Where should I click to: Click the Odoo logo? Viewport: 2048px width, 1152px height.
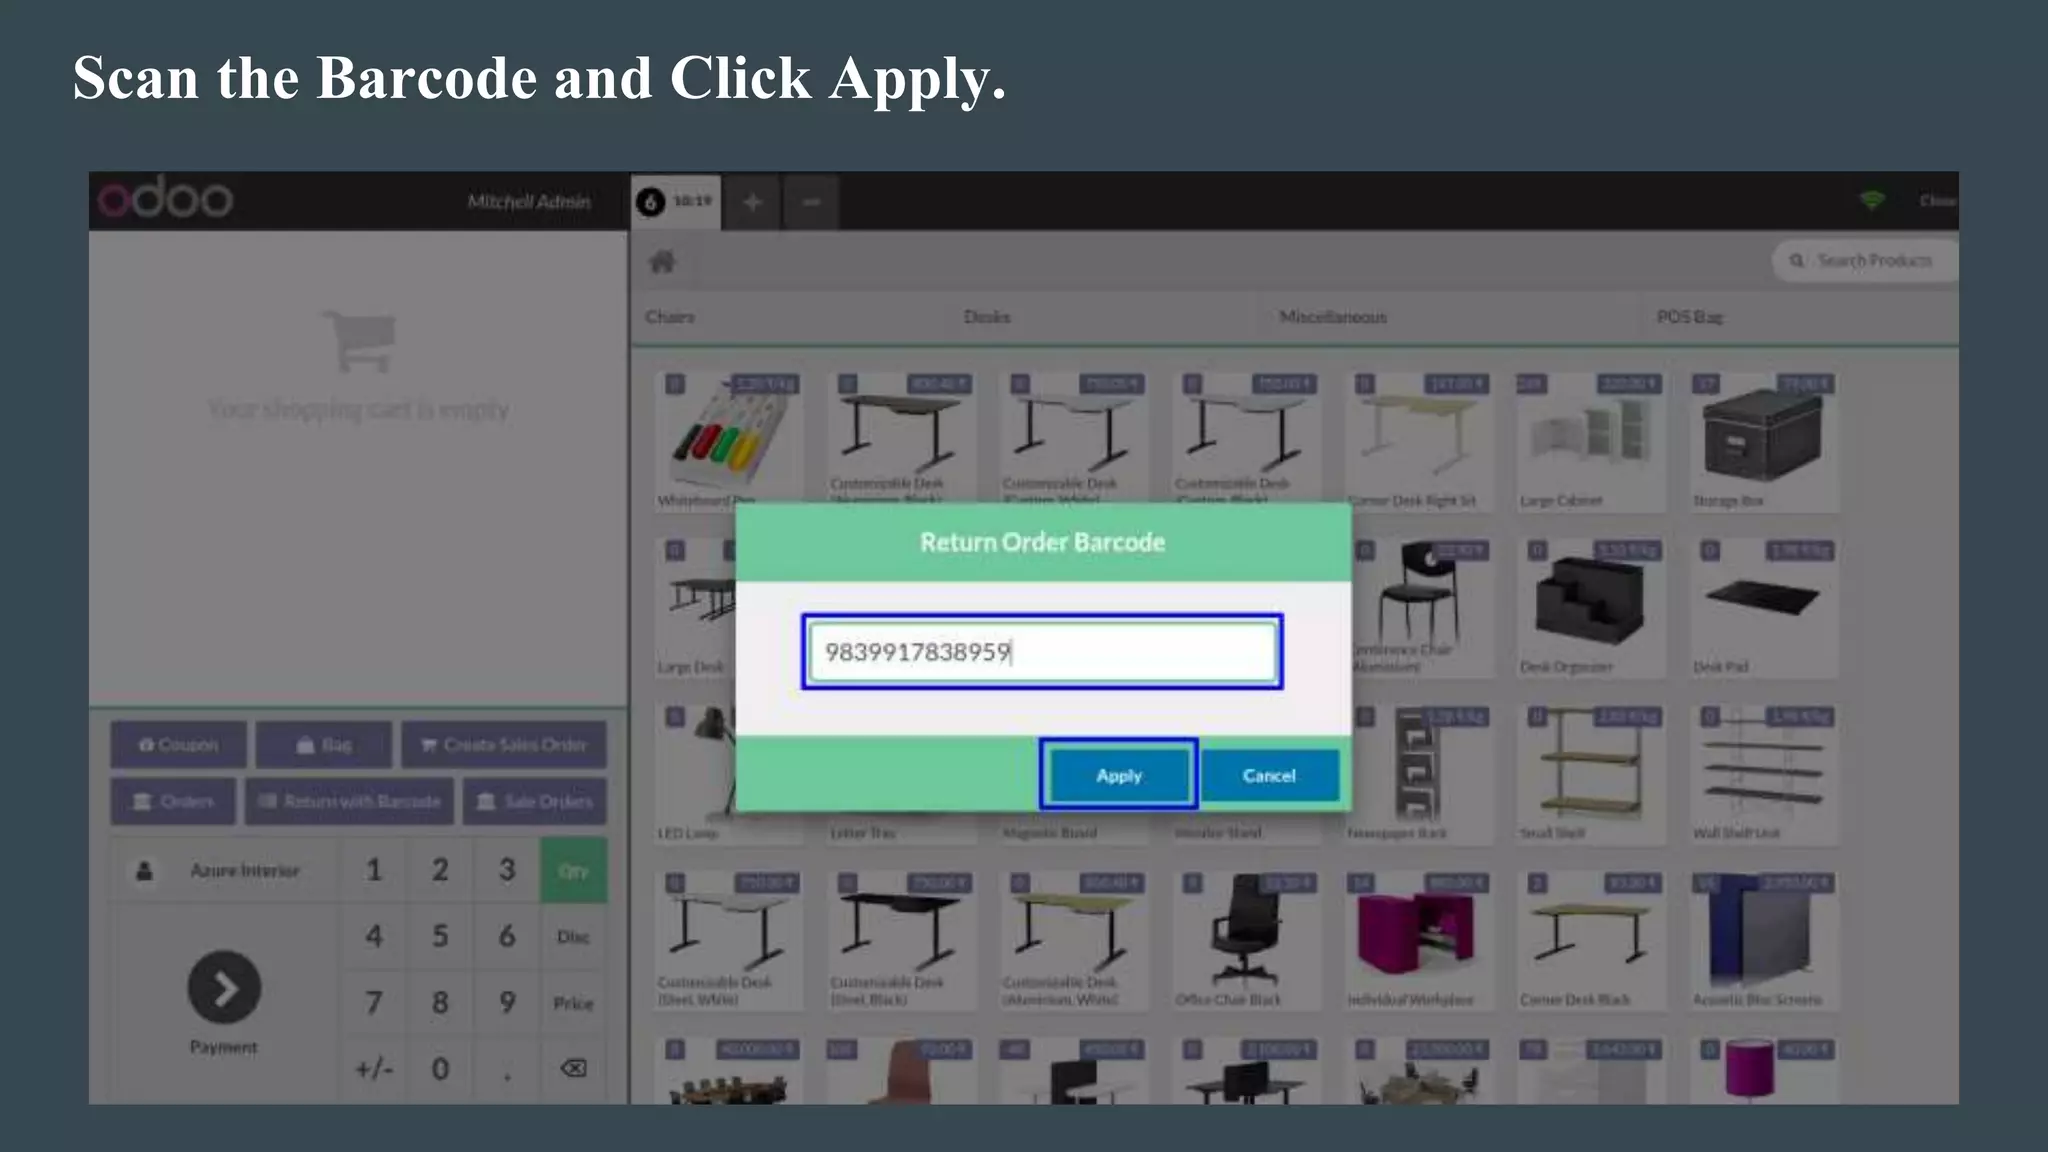(166, 200)
